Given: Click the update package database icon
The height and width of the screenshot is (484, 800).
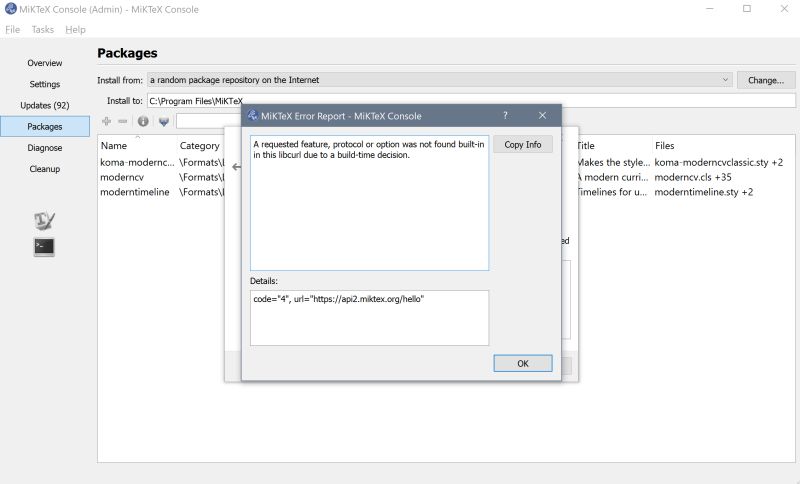Looking at the screenshot, I should point(164,121).
